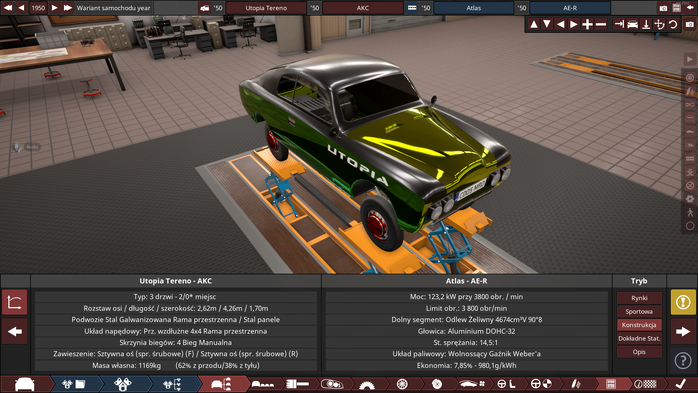
Task: Select the AE-R engine variant field
Action: pyautogui.click(x=570, y=8)
